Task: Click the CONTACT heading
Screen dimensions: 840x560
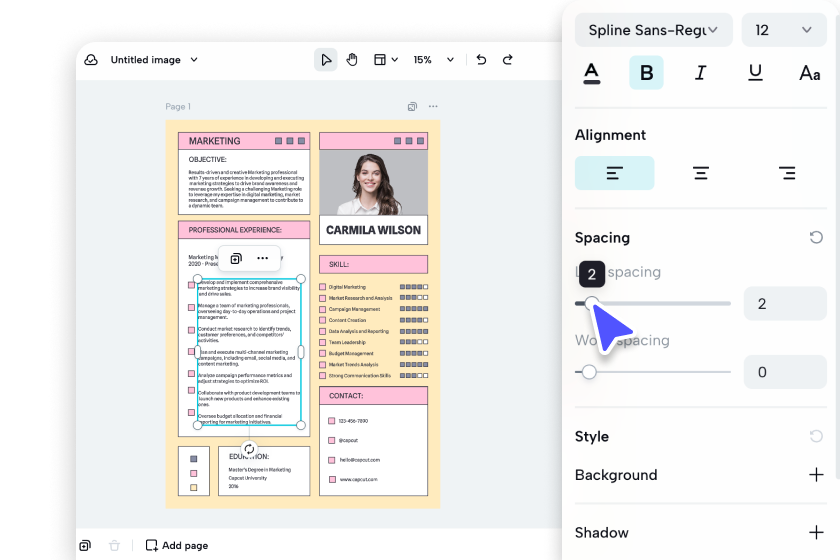Action: (346, 395)
